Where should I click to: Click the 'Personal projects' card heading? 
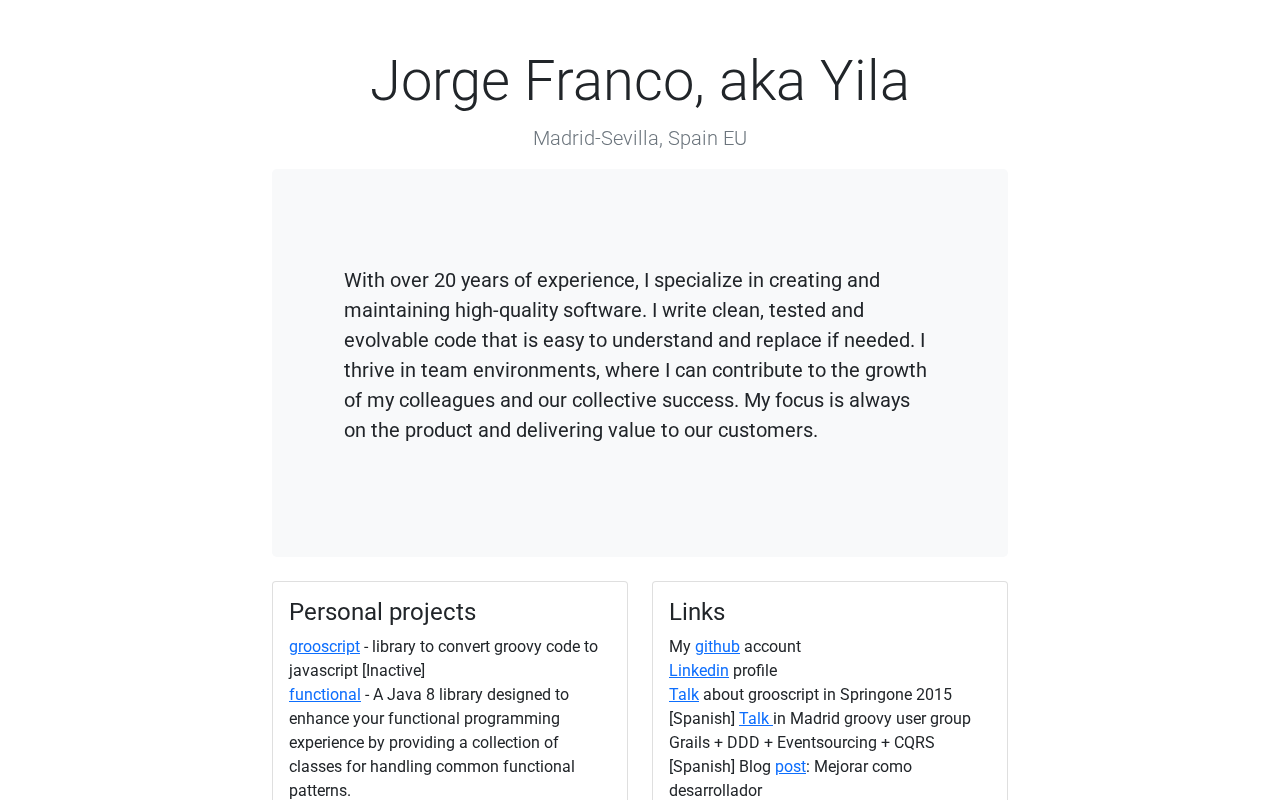382,612
